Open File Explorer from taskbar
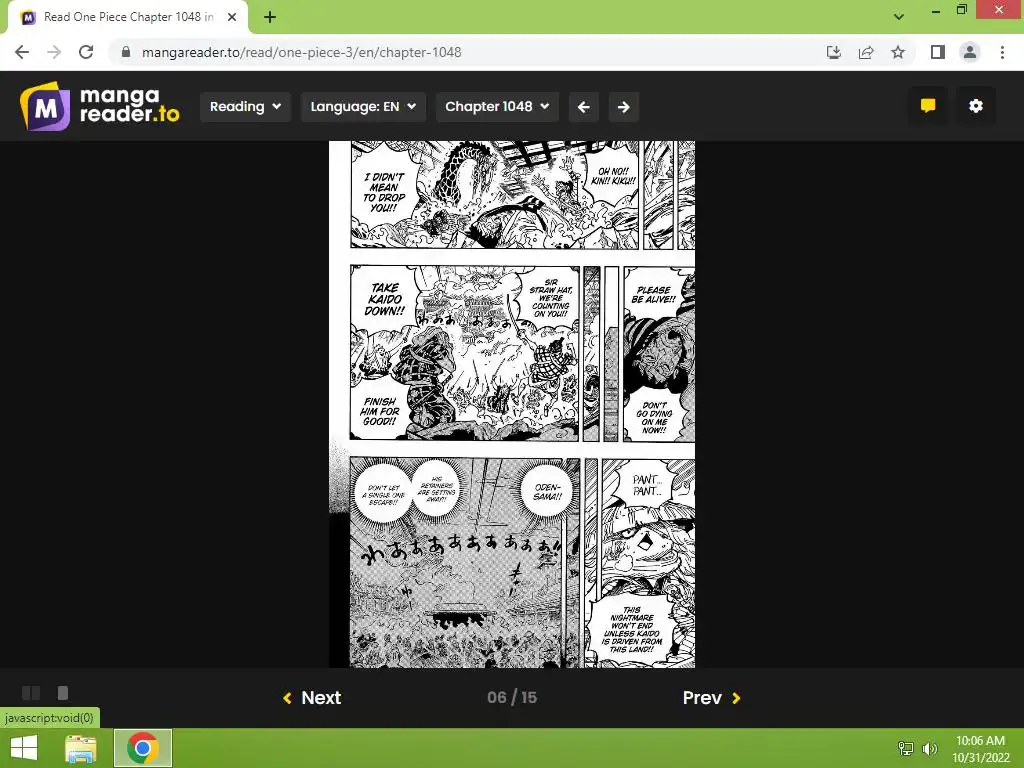 81,748
